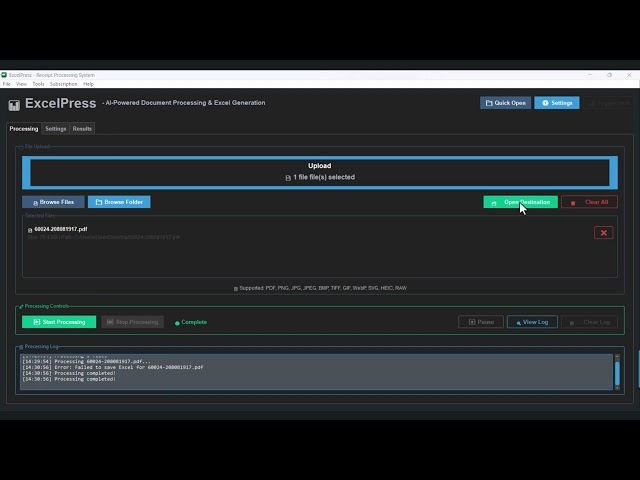The image size is (640, 480).
Task: Click the '1 file file(s) selected' text
Action: click(x=324, y=177)
